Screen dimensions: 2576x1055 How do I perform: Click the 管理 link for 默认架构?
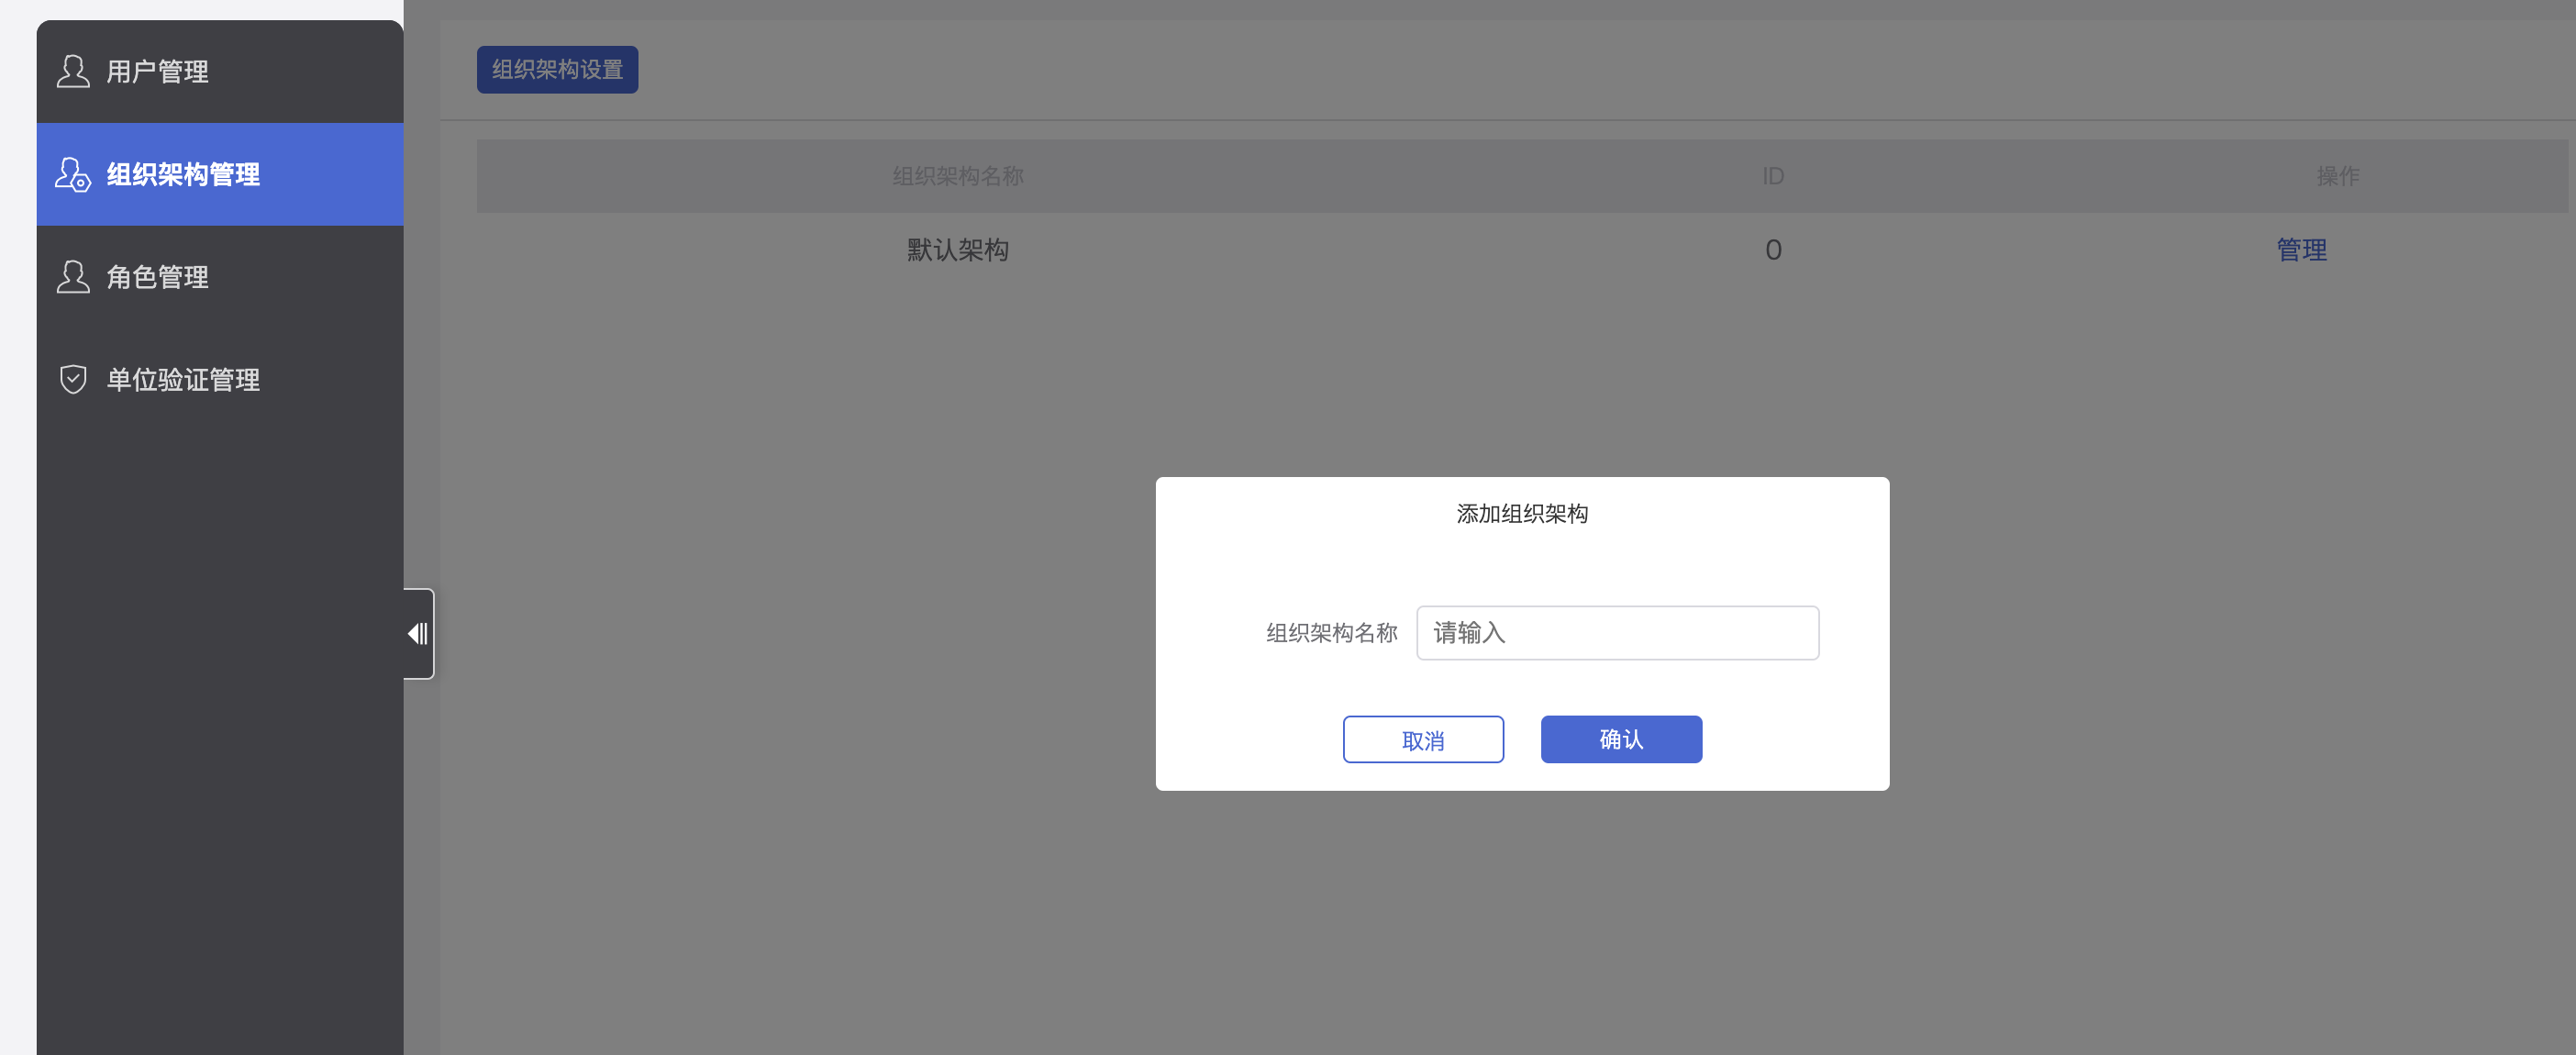2301,250
